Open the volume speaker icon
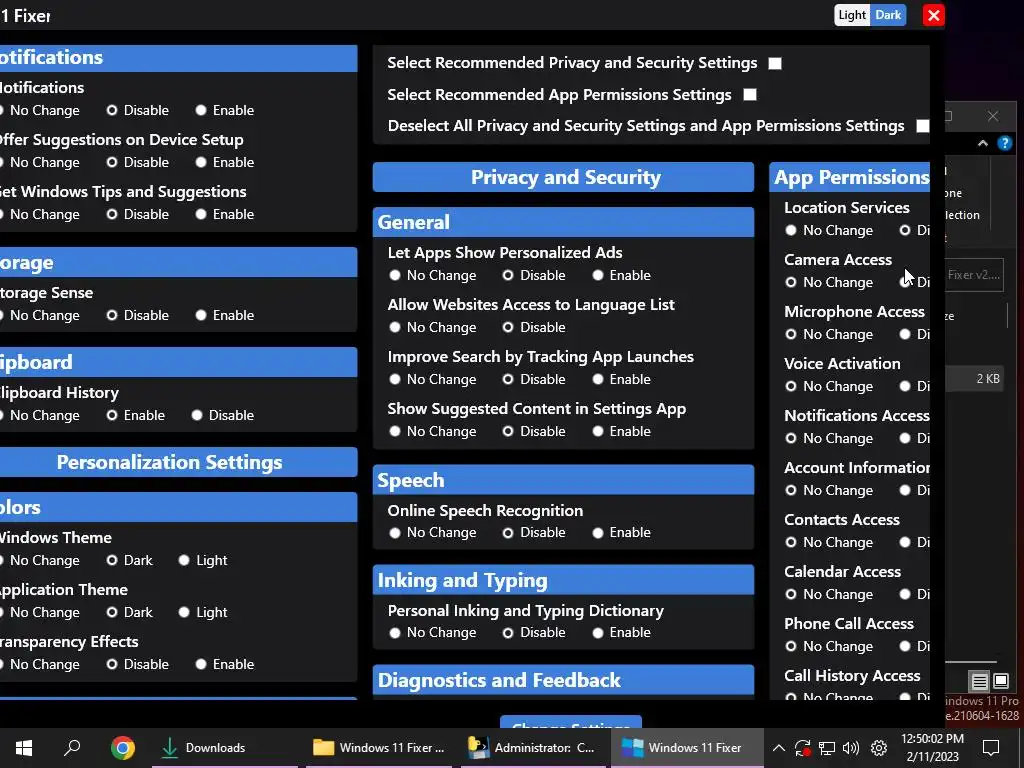The width and height of the screenshot is (1024, 768). pos(851,748)
